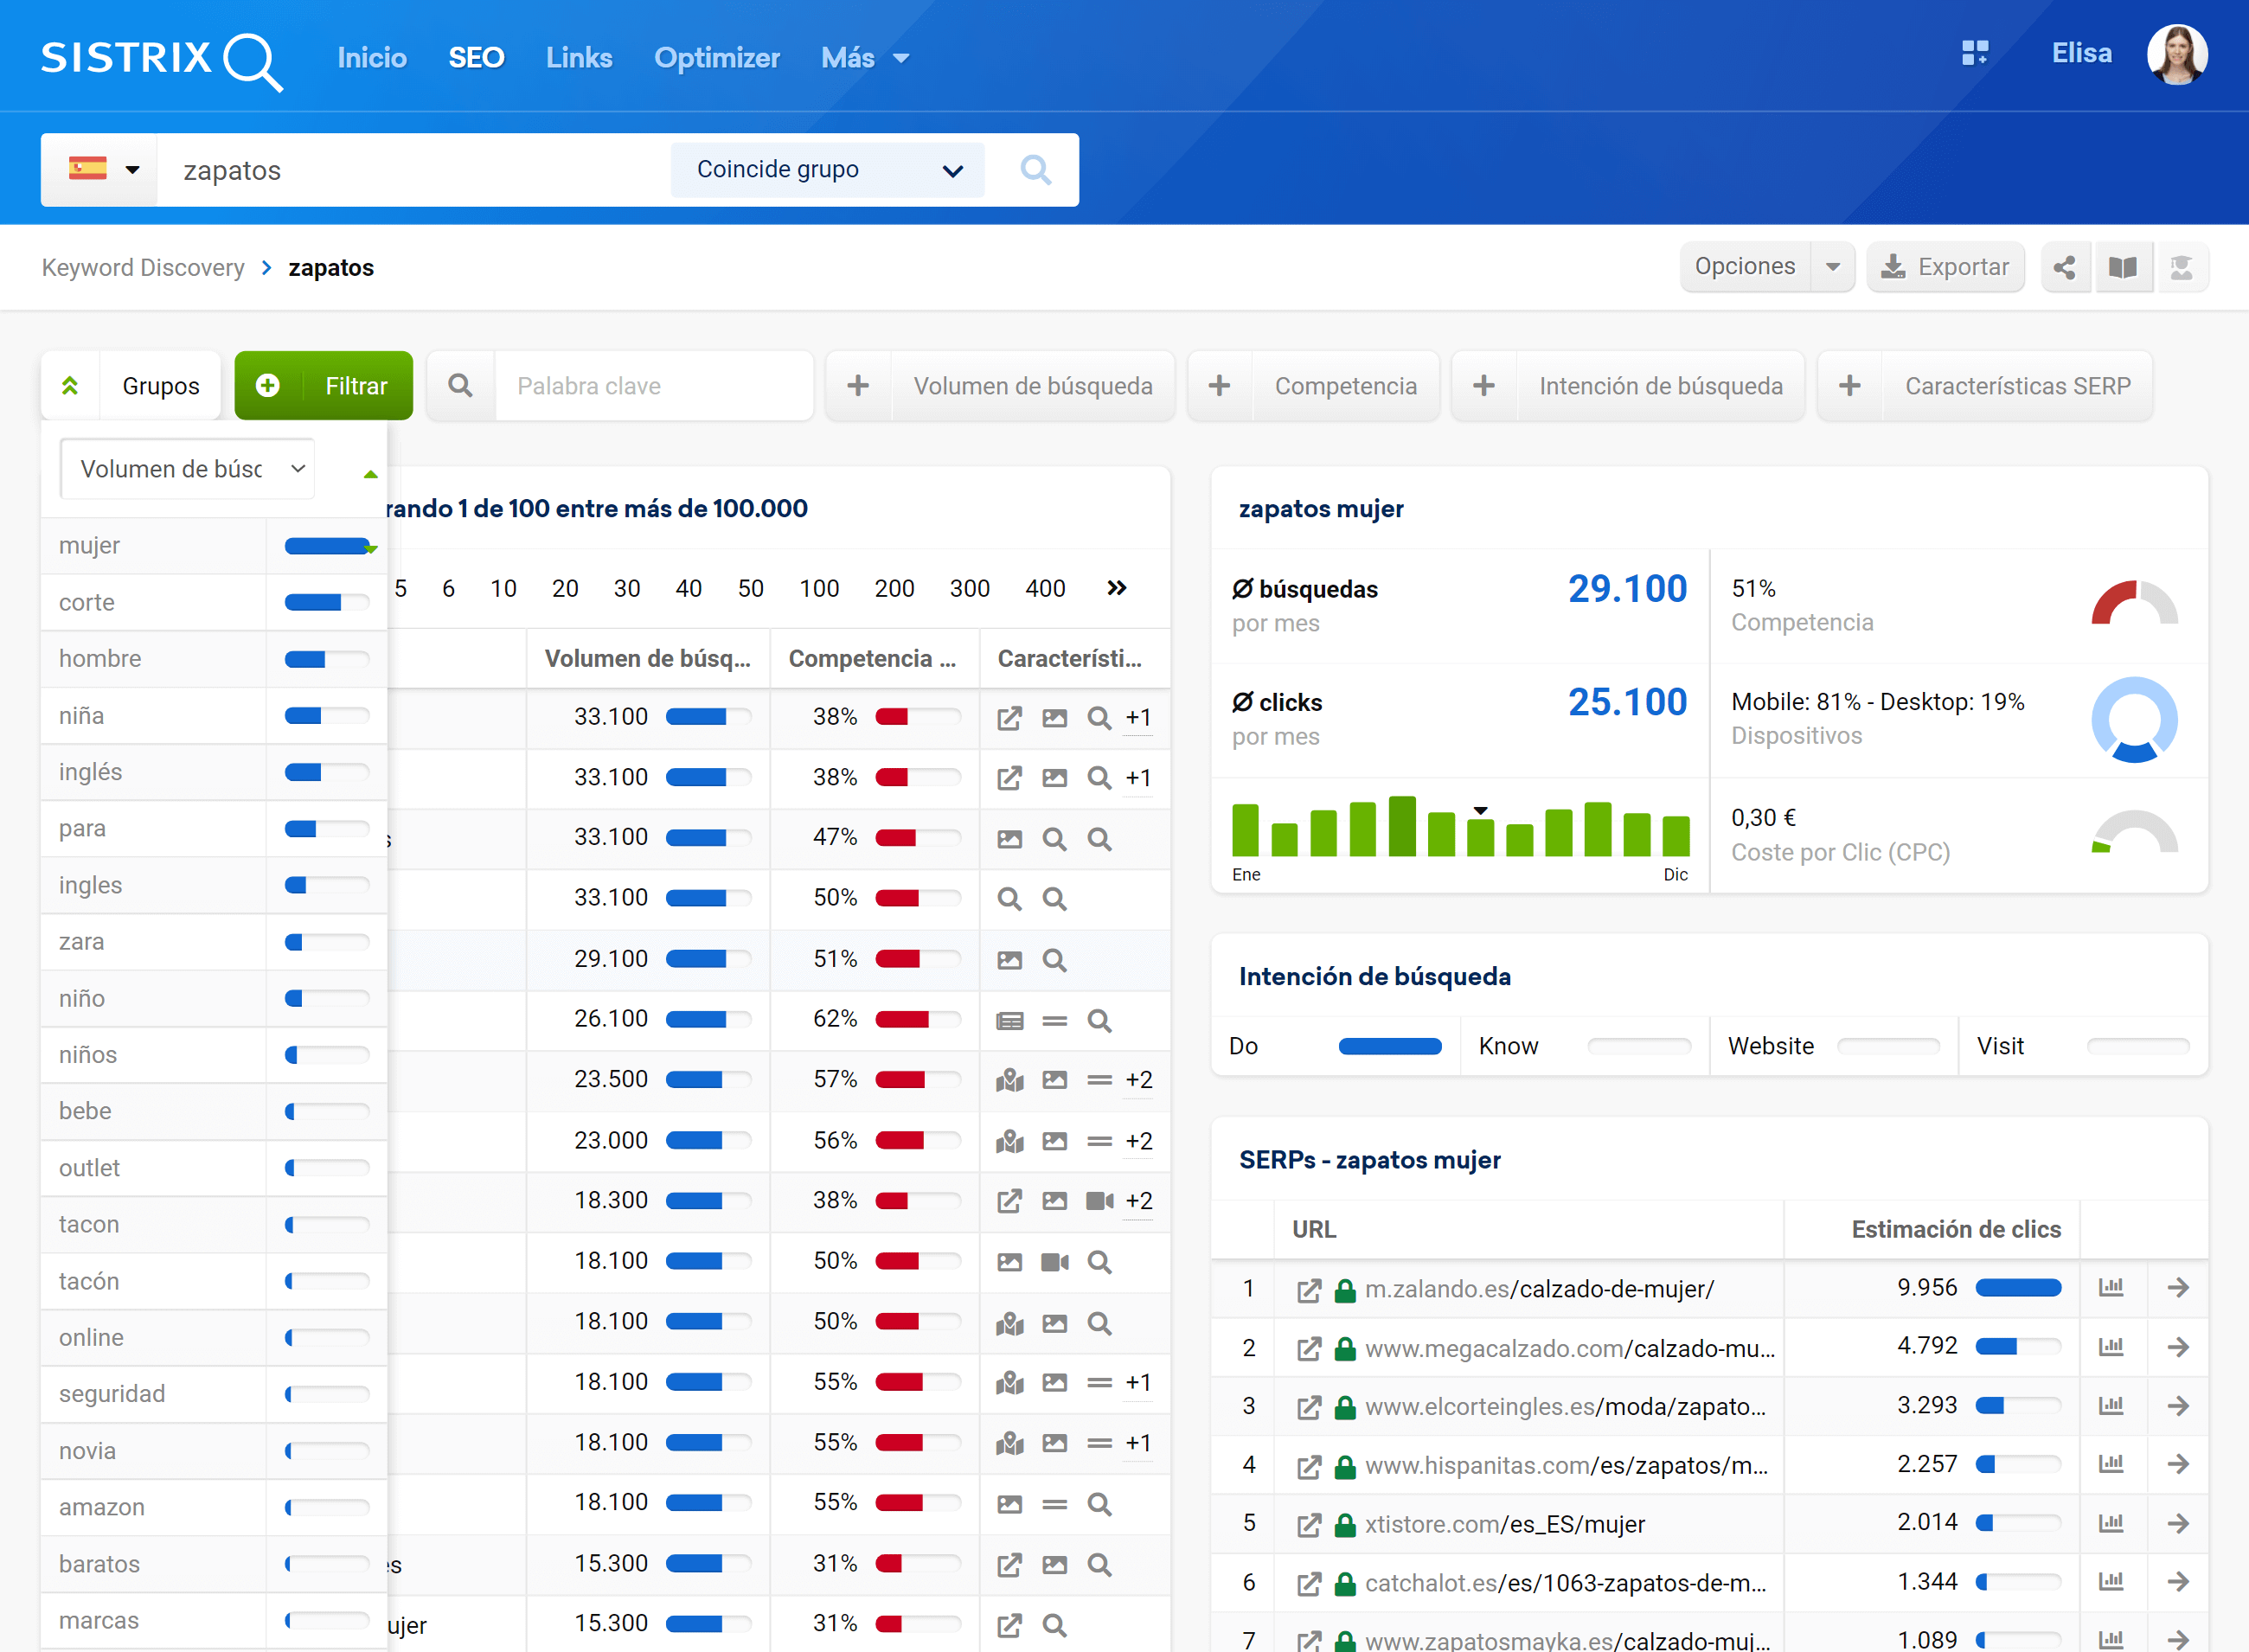This screenshot has height=1652, width=2249.
Task: Collapse the Grupos panel toggle
Action: [70, 386]
